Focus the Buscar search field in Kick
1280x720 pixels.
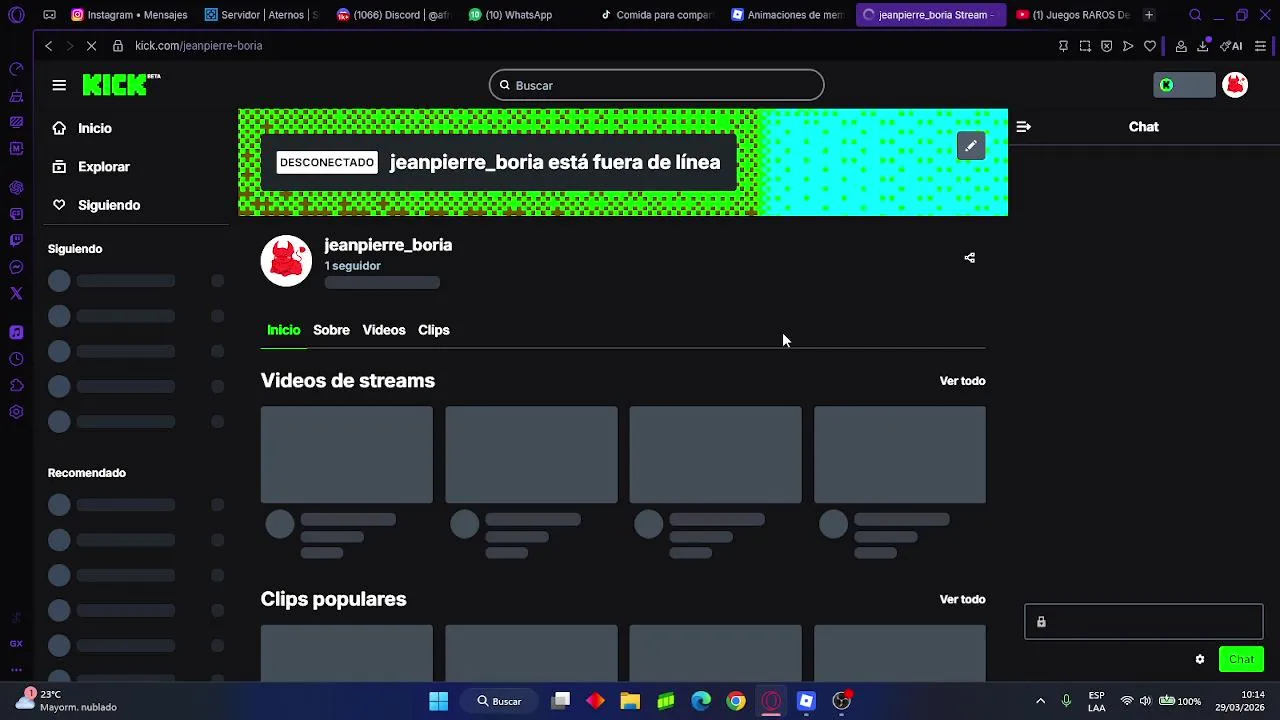tap(656, 85)
